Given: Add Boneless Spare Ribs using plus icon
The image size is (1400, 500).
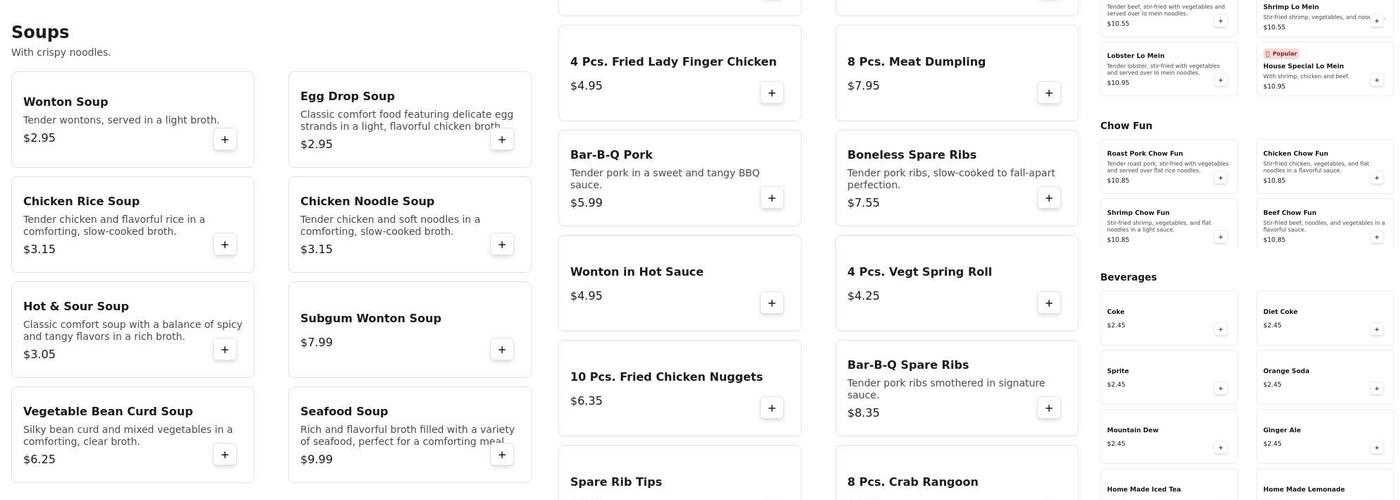Looking at the screenshot, I should [x=1049, y=198].
